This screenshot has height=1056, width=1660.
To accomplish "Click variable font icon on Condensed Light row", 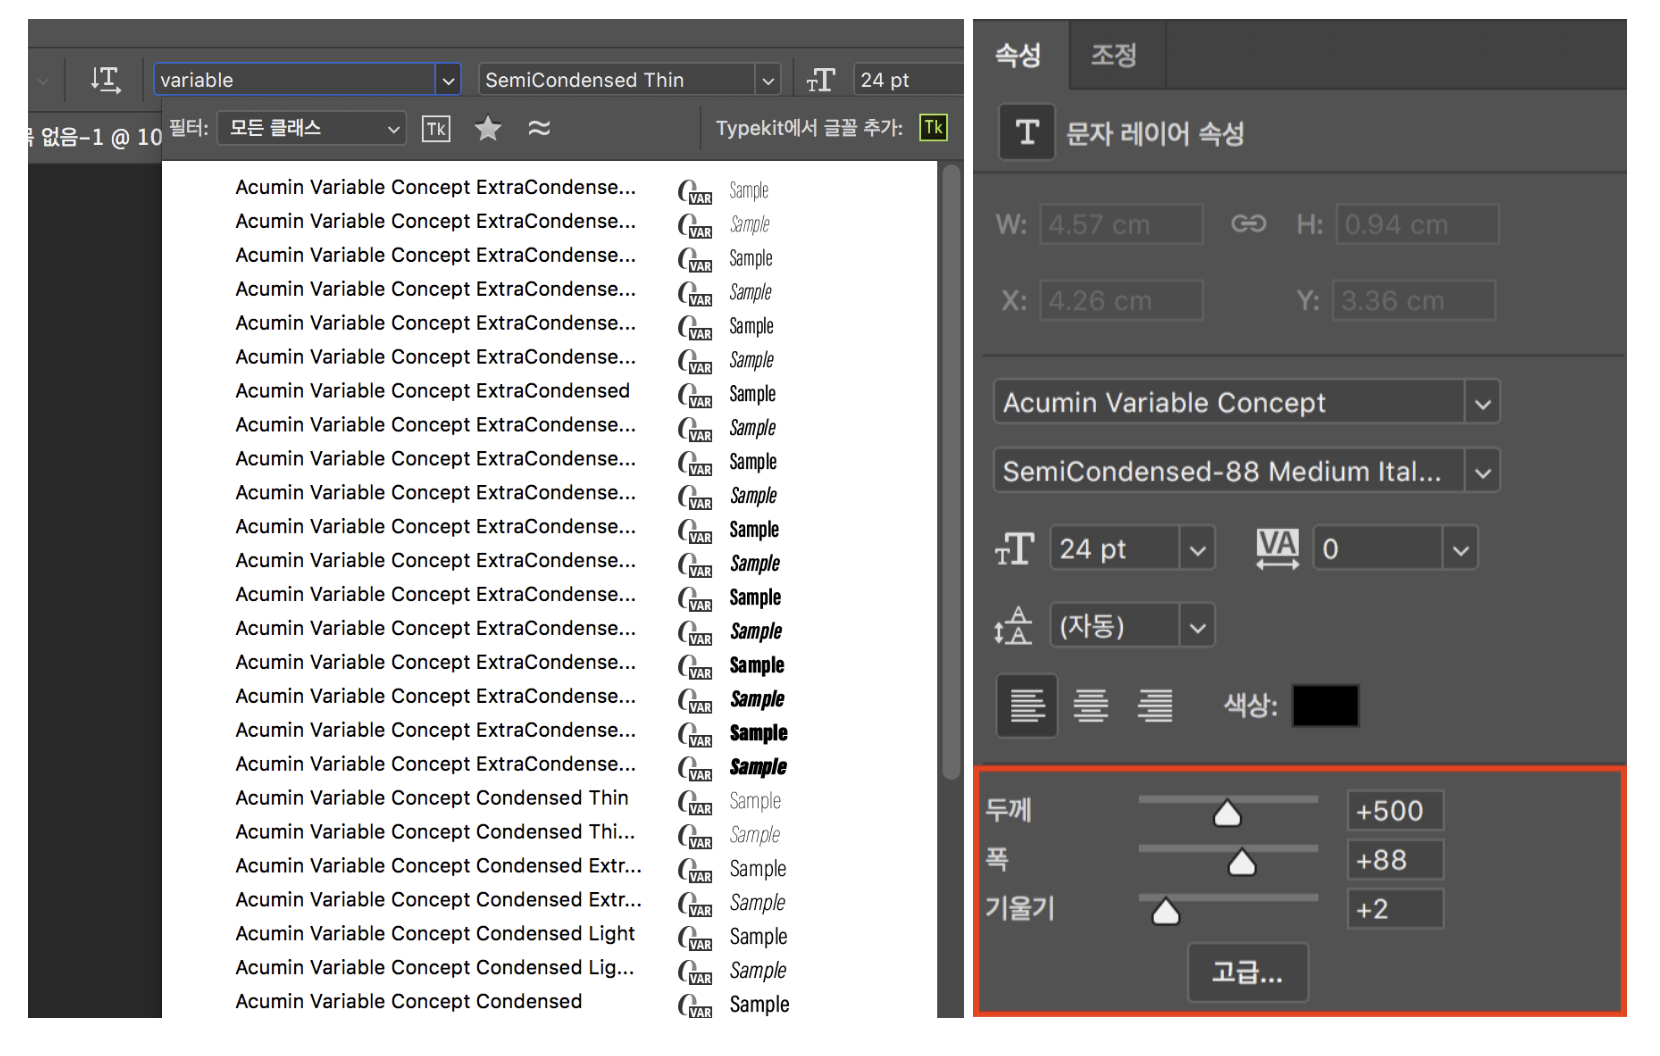I will pyautogui.click(x=695, y=937).
